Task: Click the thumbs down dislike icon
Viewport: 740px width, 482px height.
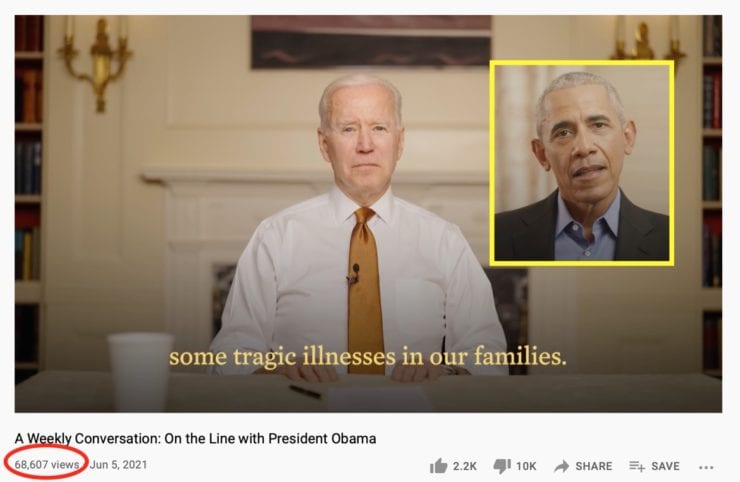Action: click(502, 466)
